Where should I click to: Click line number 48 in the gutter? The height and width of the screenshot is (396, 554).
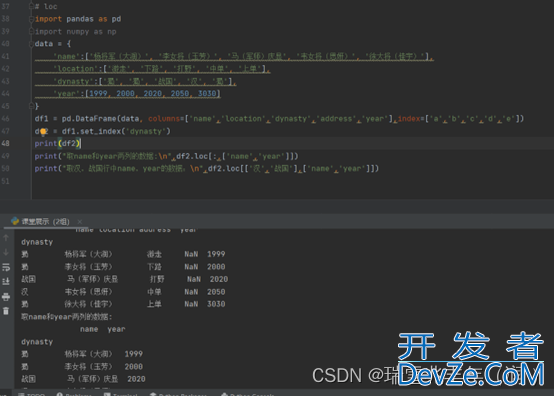pyautogui.click(x=5, y=143)
